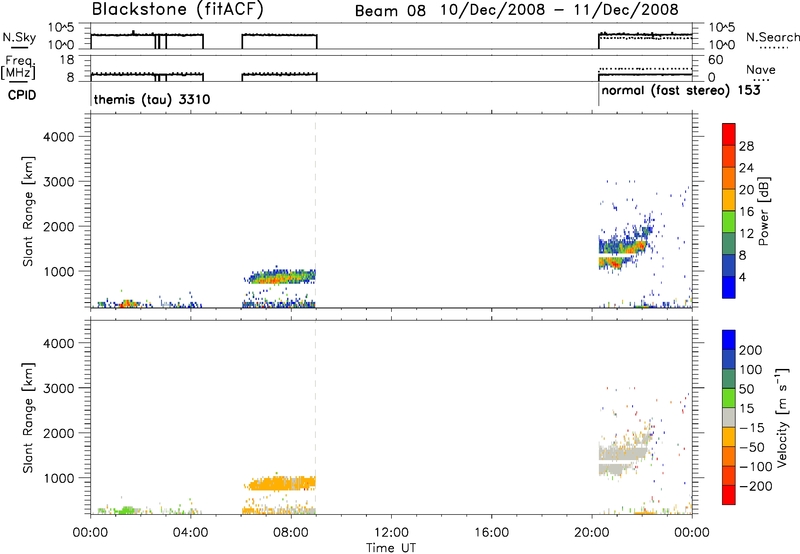Select the bright blue Power segment below 4
This screenshot has height=554, width=800.
click(729, 287)
